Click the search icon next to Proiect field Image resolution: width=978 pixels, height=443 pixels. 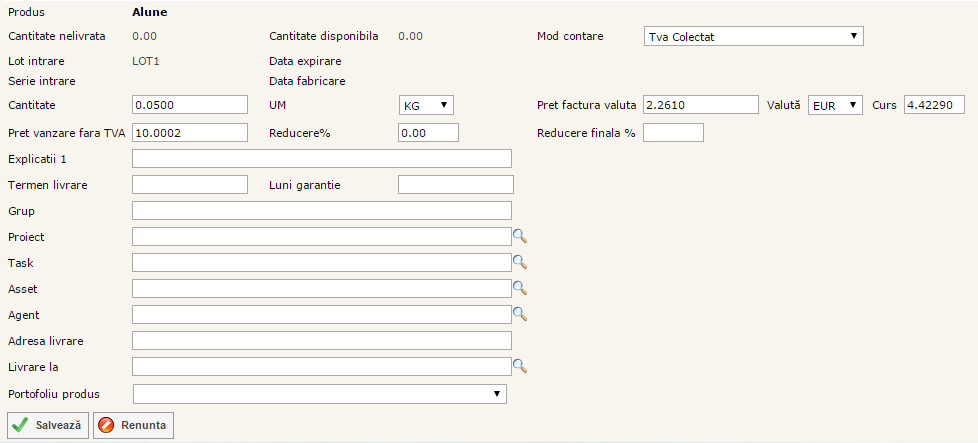519,236
